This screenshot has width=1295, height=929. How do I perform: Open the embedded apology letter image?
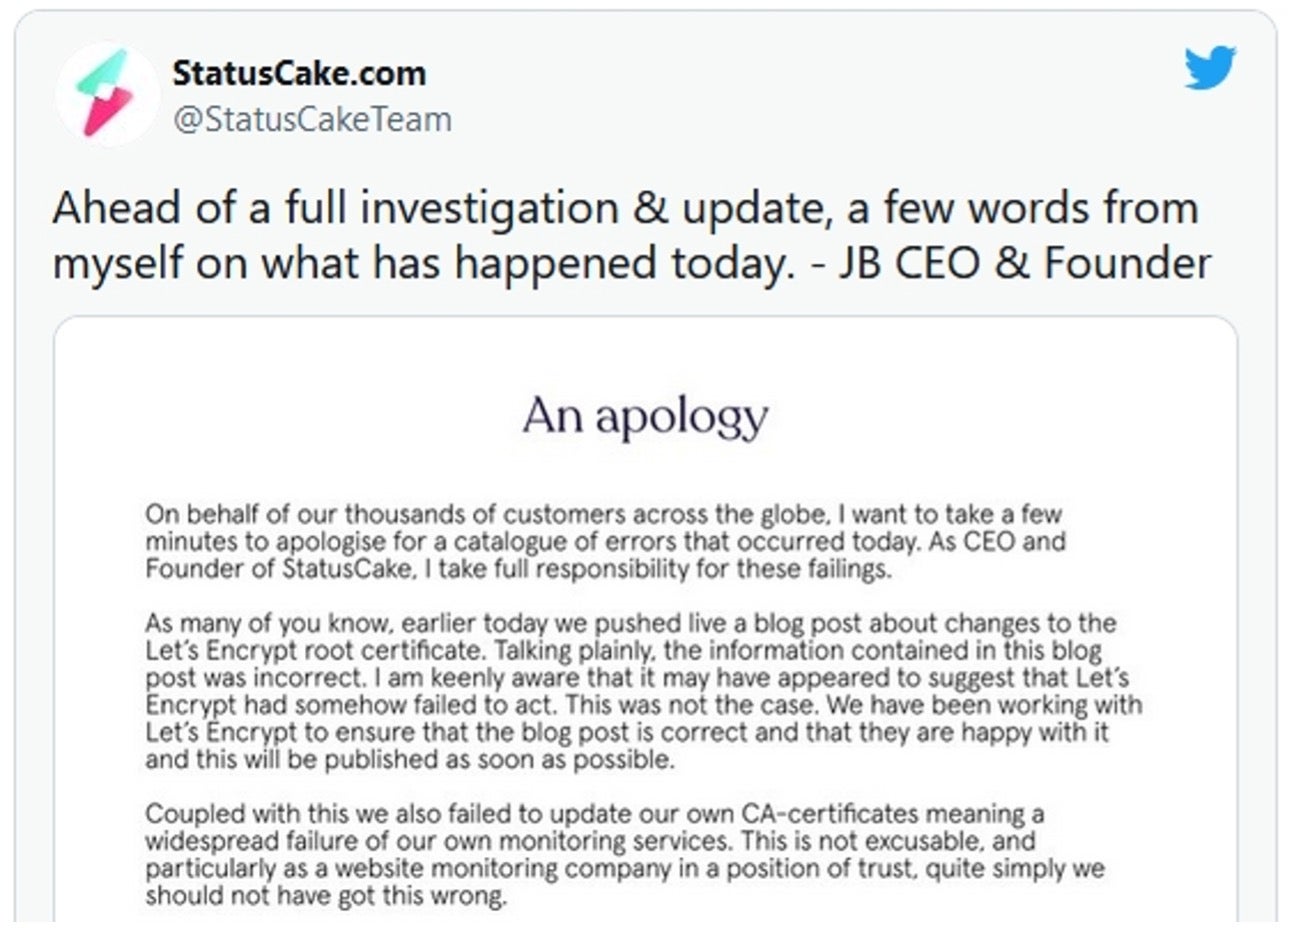(x=646, y=620)
